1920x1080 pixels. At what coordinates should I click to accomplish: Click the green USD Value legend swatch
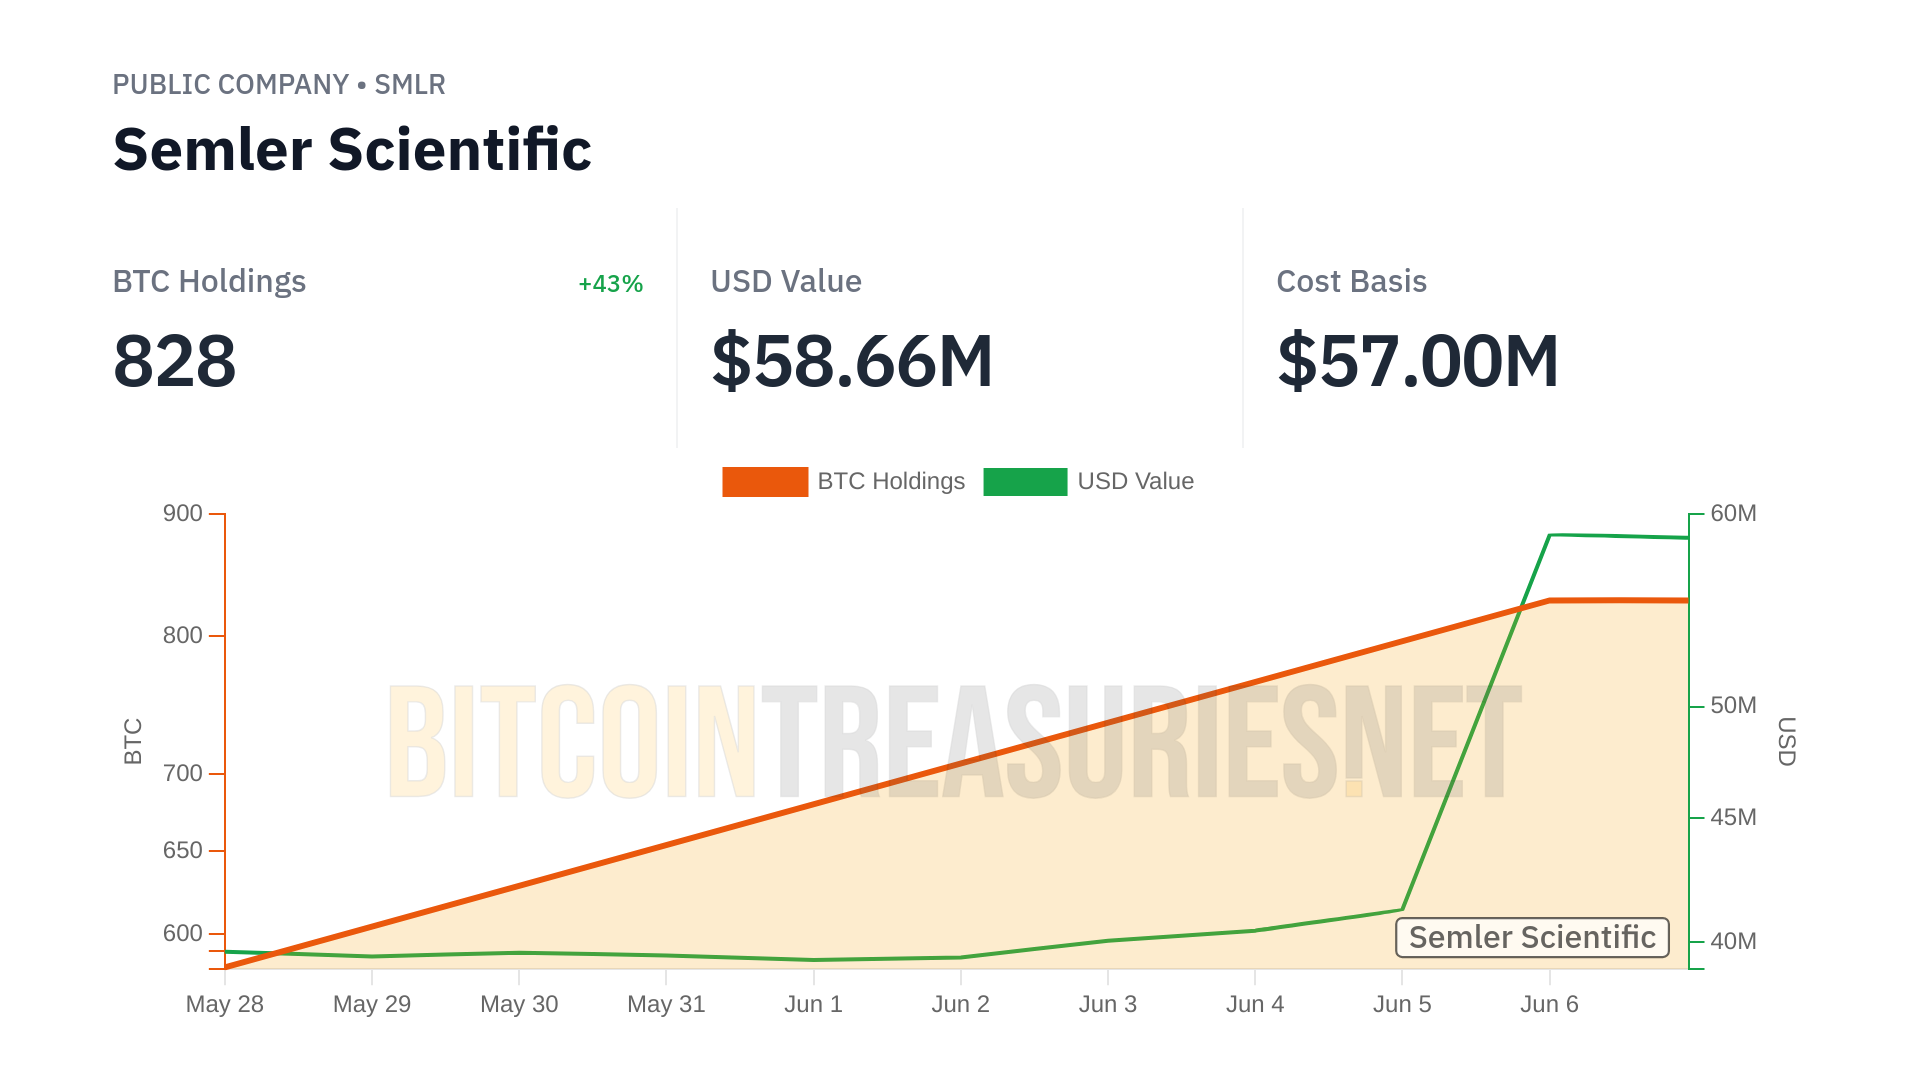click(x=1025, y=482)
